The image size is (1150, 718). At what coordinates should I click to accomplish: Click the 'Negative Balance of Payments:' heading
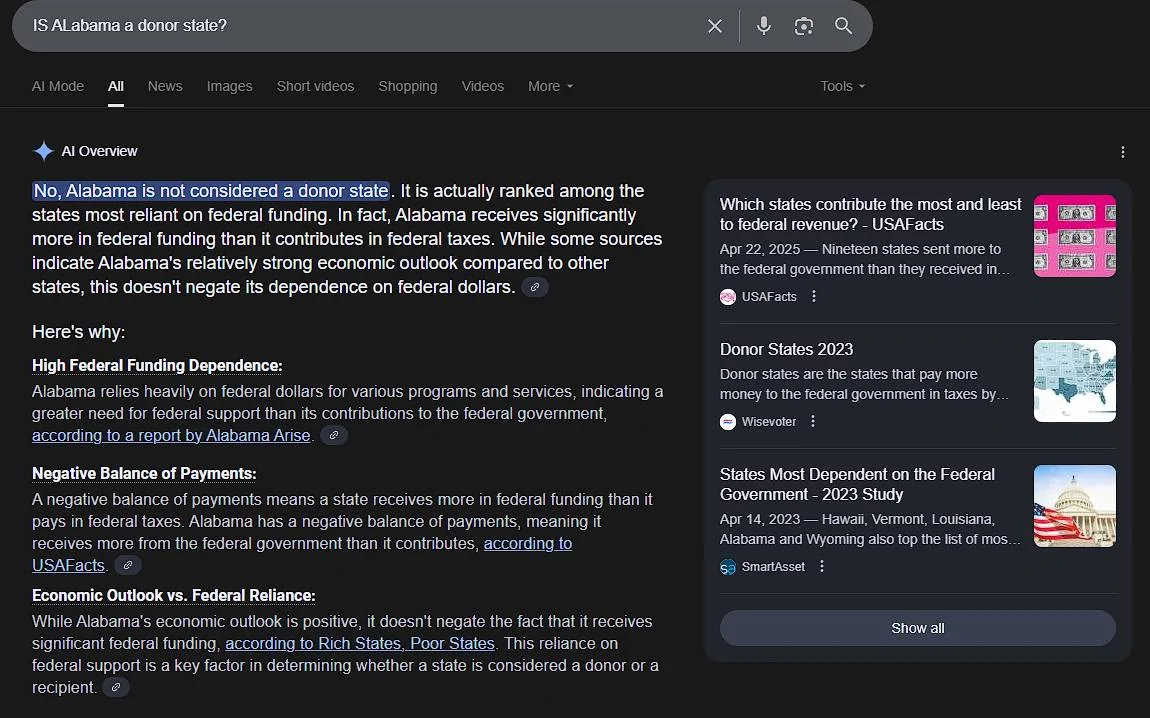click(144, 473)
